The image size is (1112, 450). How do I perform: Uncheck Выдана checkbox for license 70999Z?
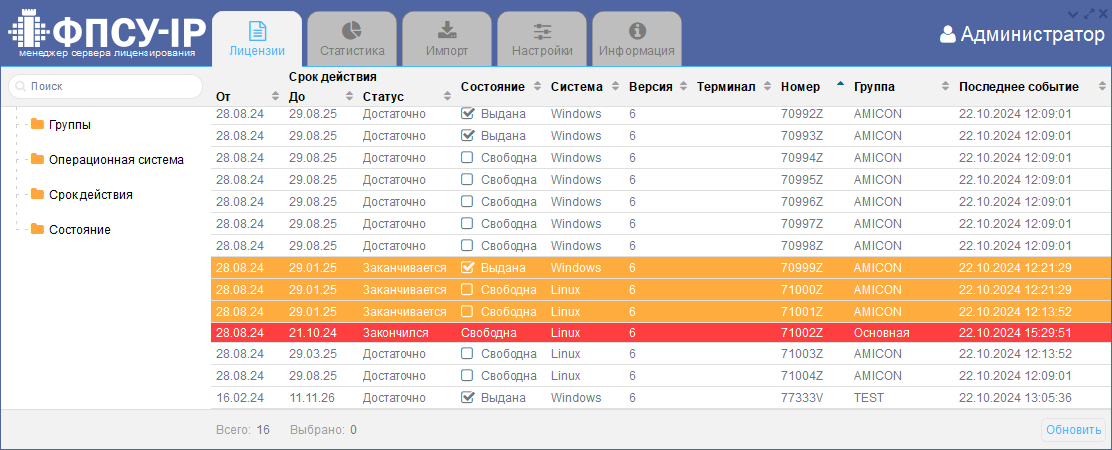pyautogui.click(x=467, y=268)
